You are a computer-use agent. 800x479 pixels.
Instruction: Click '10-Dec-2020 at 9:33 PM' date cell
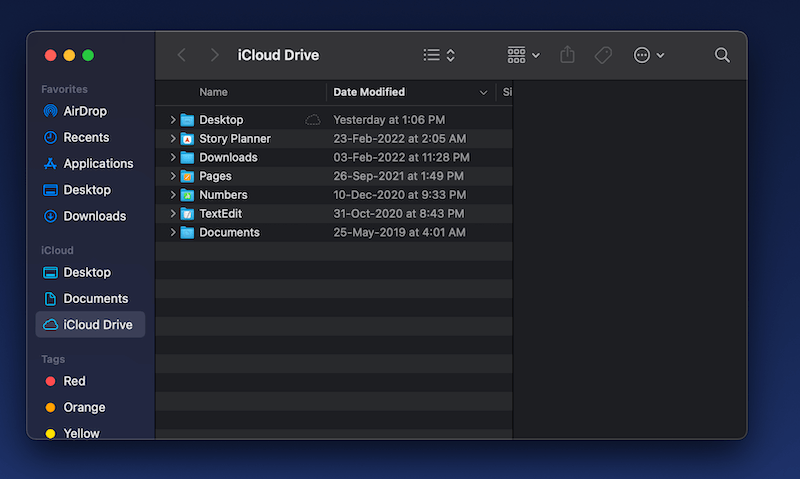[399, 195]
